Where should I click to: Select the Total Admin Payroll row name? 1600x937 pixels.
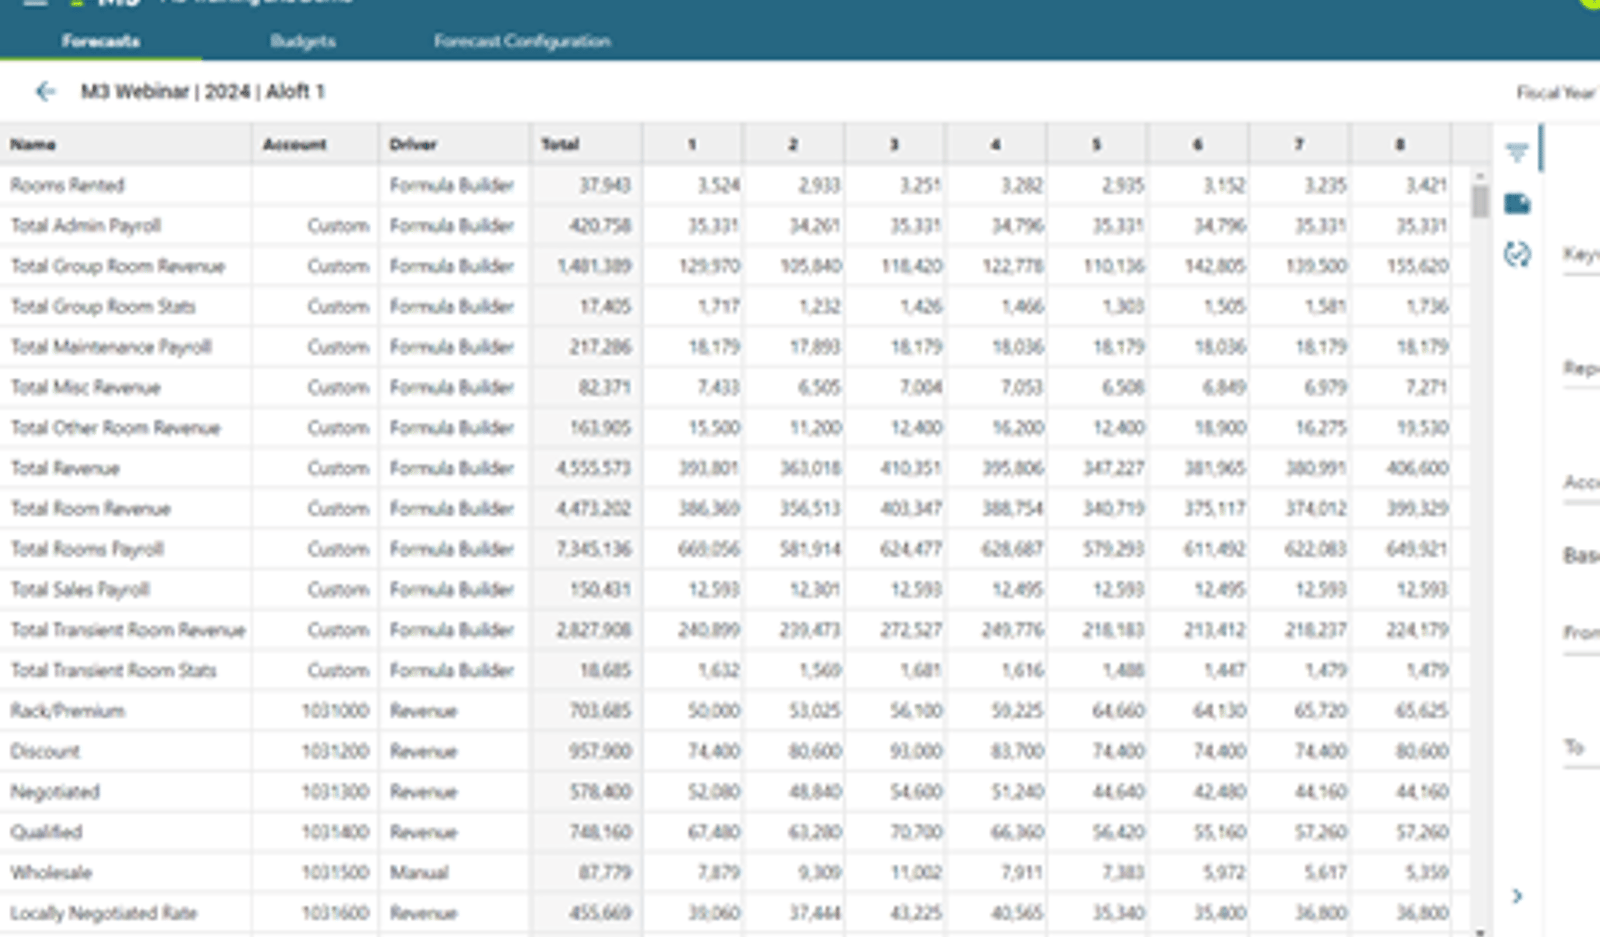click(x=86, y=225)
